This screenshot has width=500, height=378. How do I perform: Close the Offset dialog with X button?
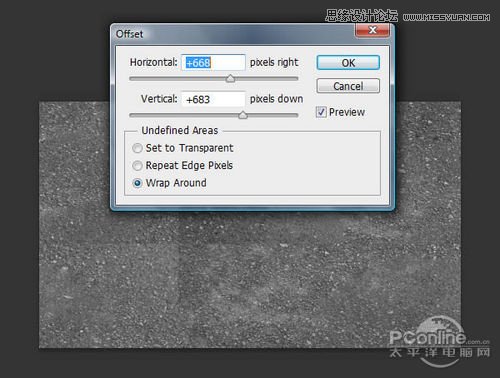point(372,30)
